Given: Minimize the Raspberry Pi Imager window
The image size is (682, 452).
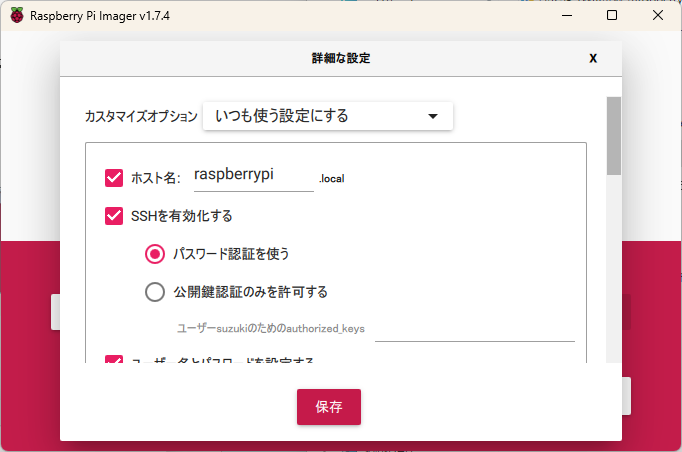Looking at the screenshot, I should point(566,16).
